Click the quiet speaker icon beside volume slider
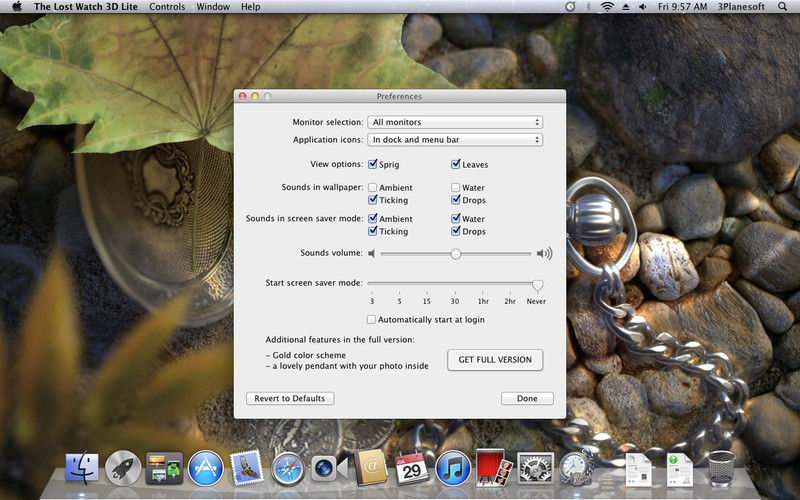 point(371,254)
